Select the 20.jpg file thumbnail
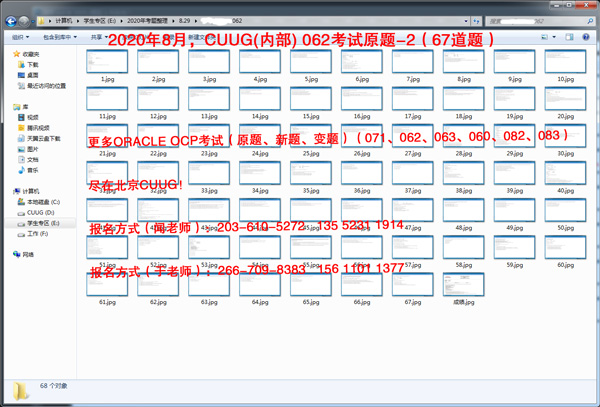Viewport: 600px width, 407px height. click(x=565, y=99)
